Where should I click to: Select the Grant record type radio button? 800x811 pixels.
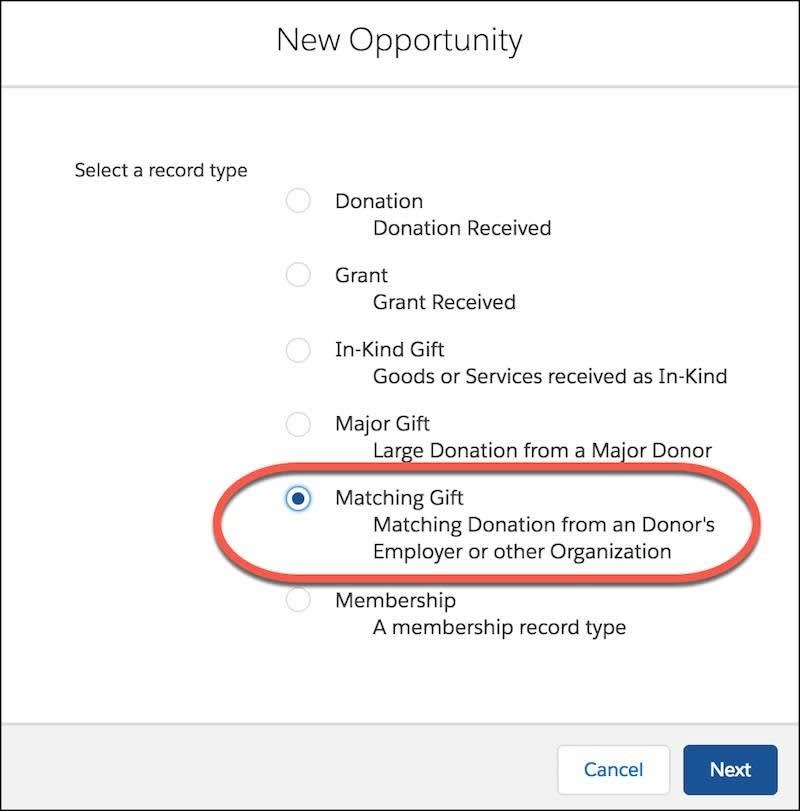click(x=298, y=275)
